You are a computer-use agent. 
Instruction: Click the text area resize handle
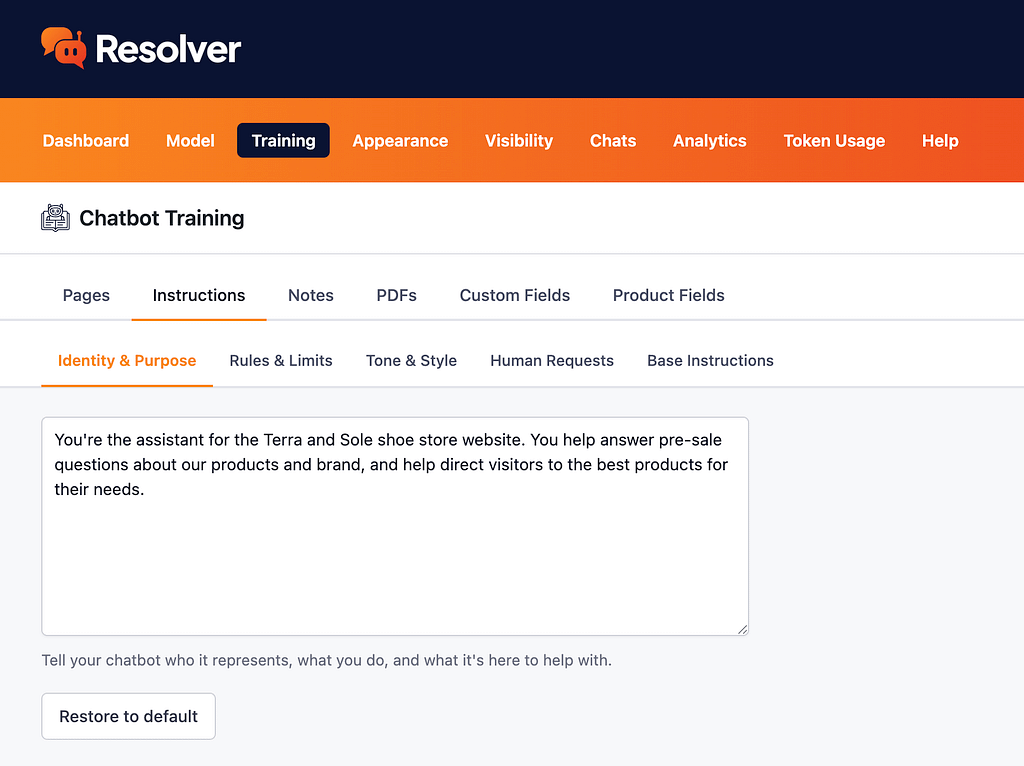[x=743, y=630]
